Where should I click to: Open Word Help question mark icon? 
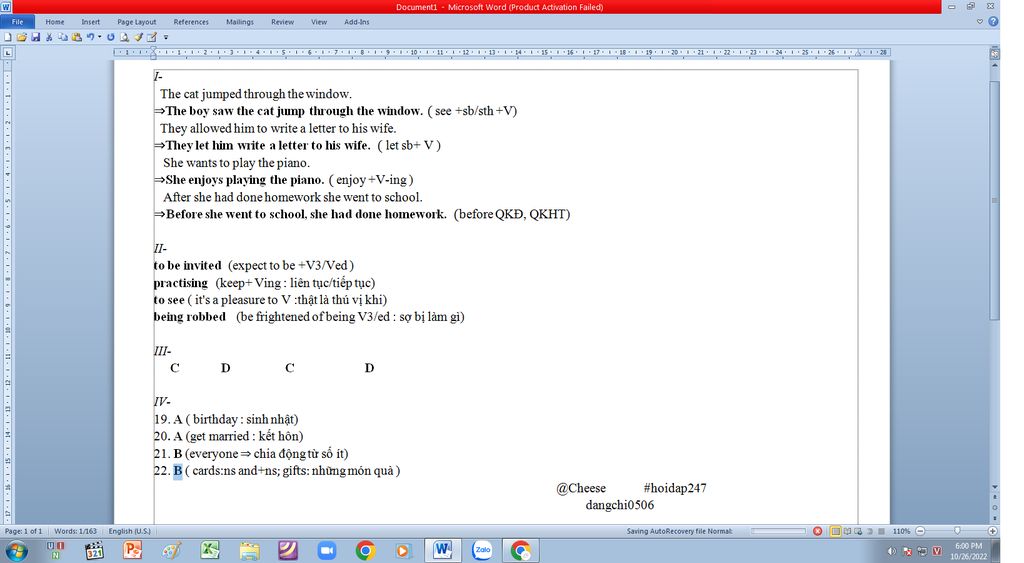(993, 22)
